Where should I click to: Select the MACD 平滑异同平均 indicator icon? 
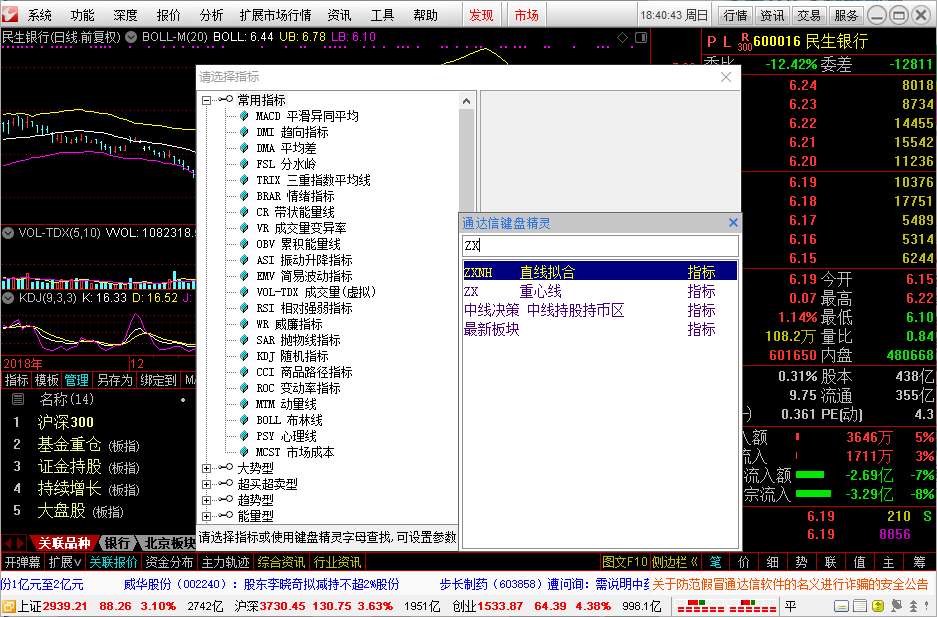pyautogui.click(x=244, y=116)
